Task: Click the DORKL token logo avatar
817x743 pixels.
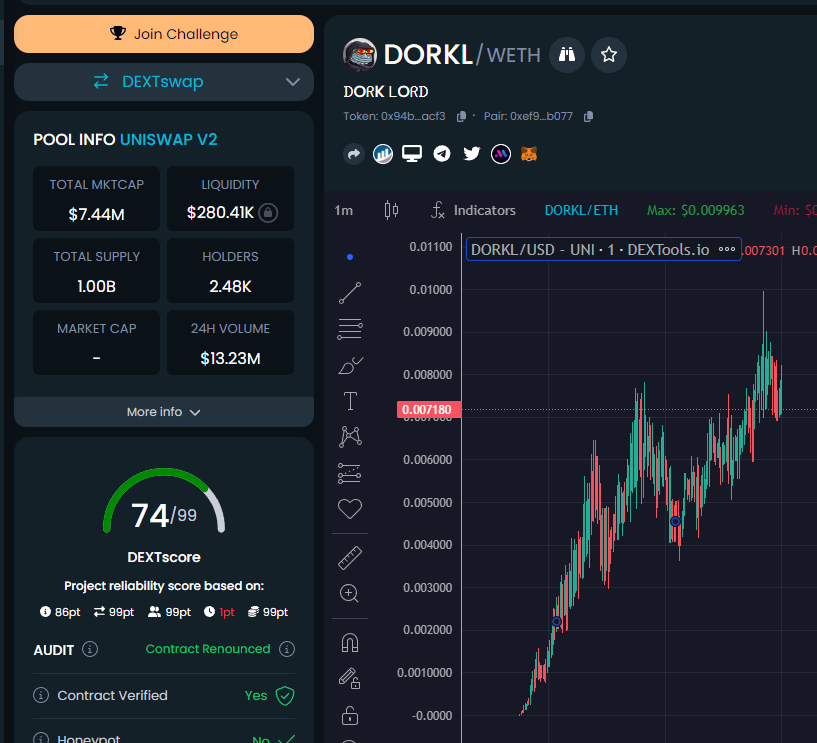Action: coord(360,55)
